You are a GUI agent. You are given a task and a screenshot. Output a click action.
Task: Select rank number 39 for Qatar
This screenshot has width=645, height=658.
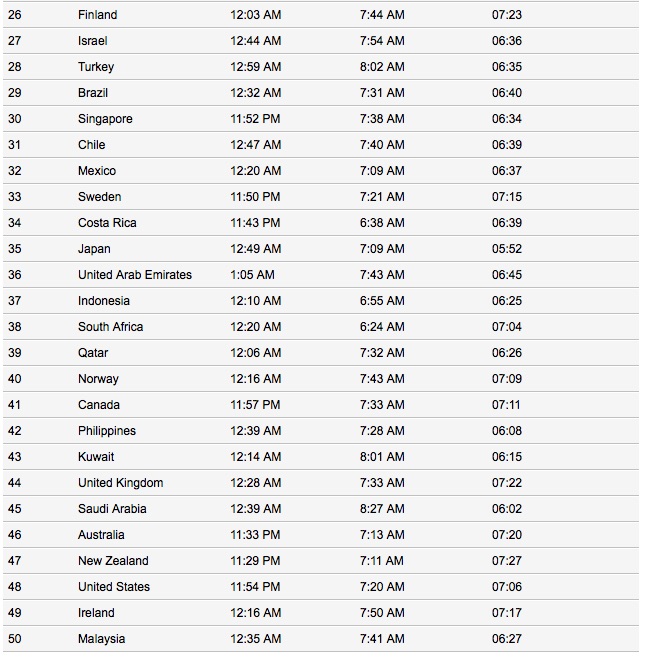14,353
